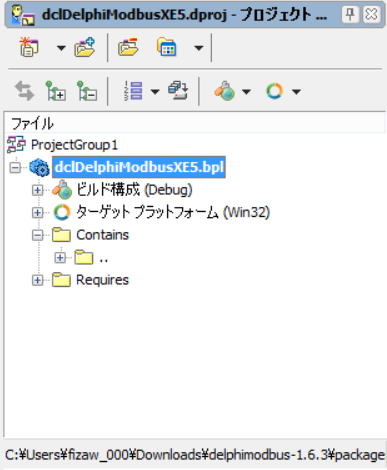The height and width of the screenshot is (470, 387).
Task: Click the Collapse all tree nodes icon
Action: pyautogui.click(x=87, y=91)
